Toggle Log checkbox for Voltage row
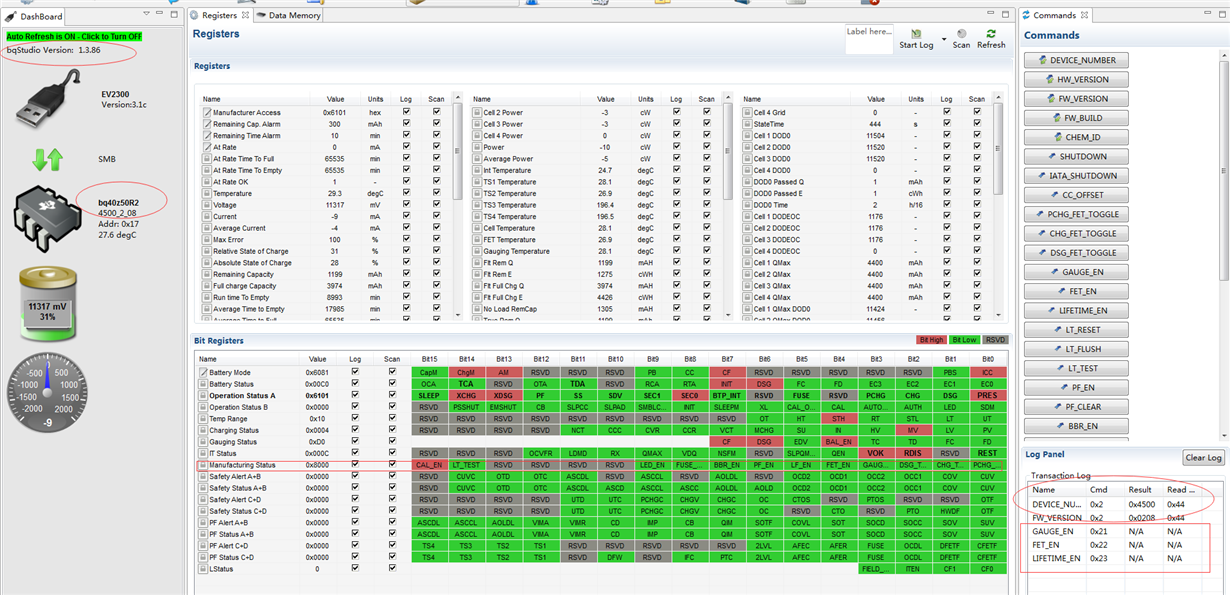 (x=406, y=205)
